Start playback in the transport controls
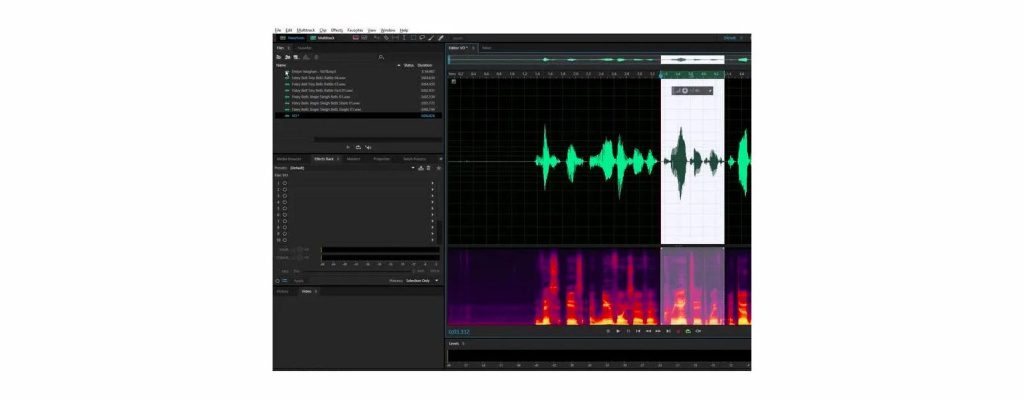The height and width of the screenshot is (399, 1024). [x=618, y=331]
